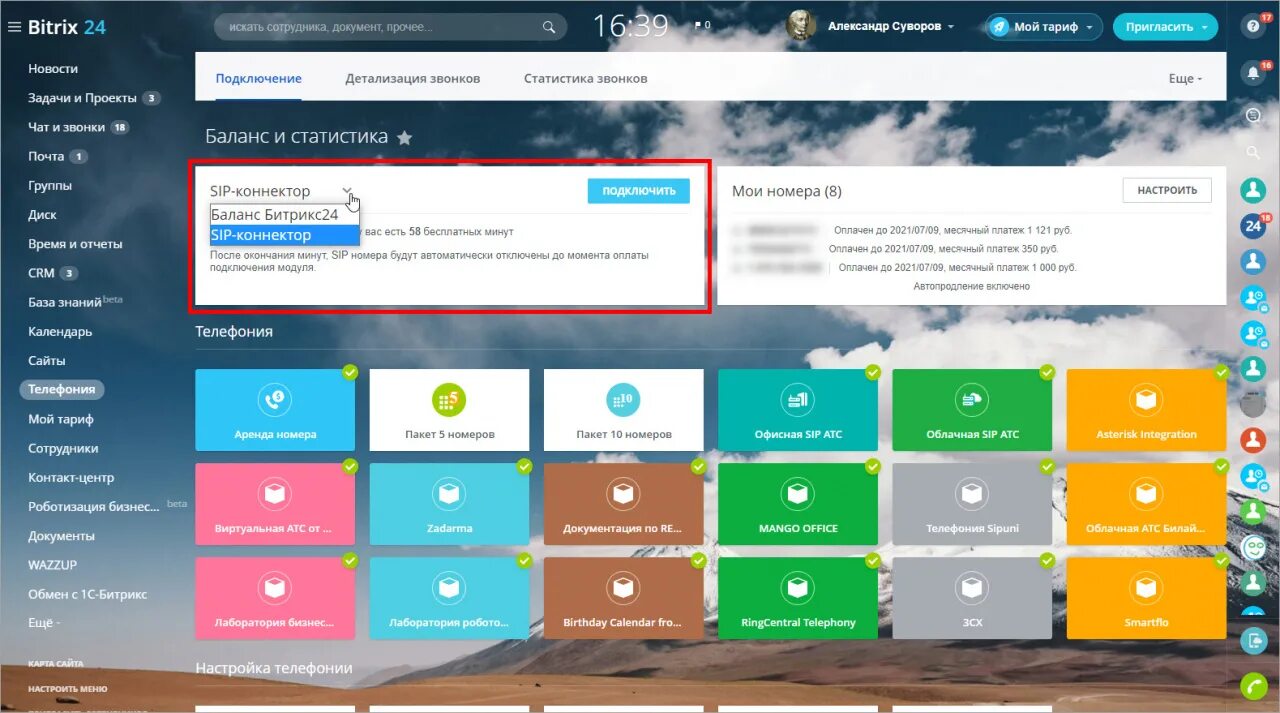Image resolution: width=1280 pixels, height=713 pixels.
Task: Open the Пакет 10 номеров tile
Action: (x=623, y=410)
